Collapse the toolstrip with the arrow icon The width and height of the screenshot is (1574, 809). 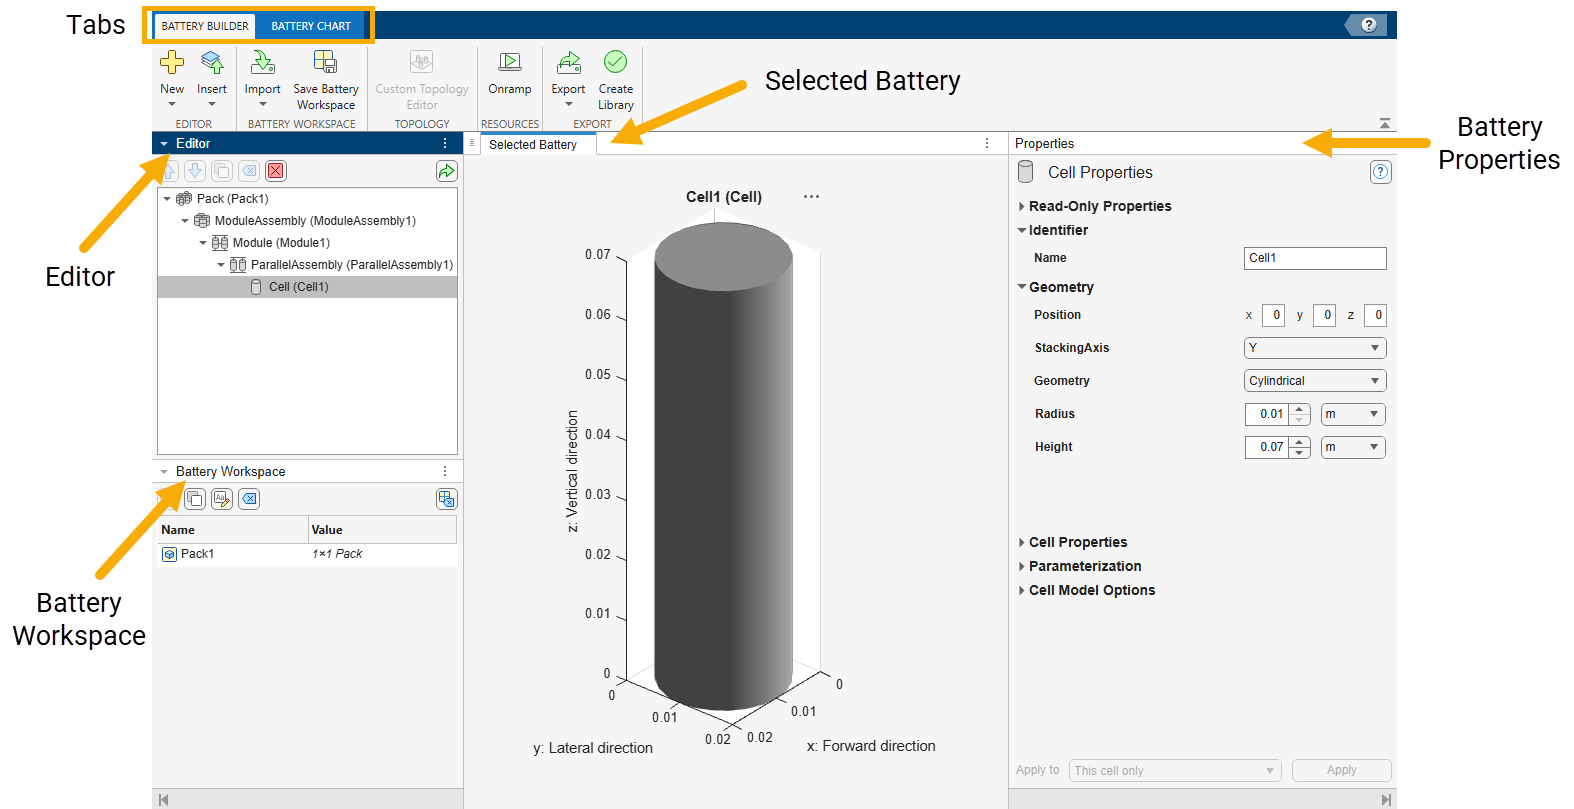[x=1385, y=124]
